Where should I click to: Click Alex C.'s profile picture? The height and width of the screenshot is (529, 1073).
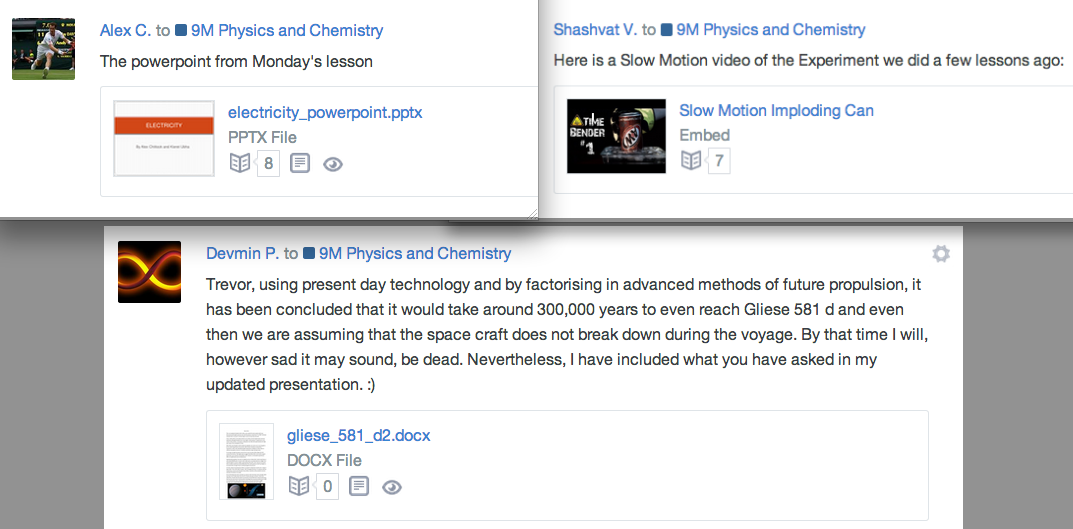coord(43,48)
